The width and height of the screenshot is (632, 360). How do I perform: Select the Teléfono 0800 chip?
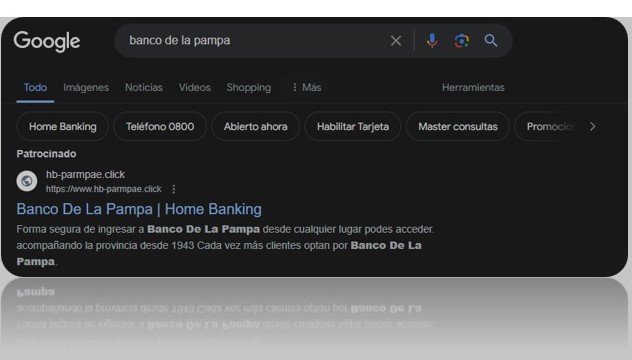click(160, 127)
